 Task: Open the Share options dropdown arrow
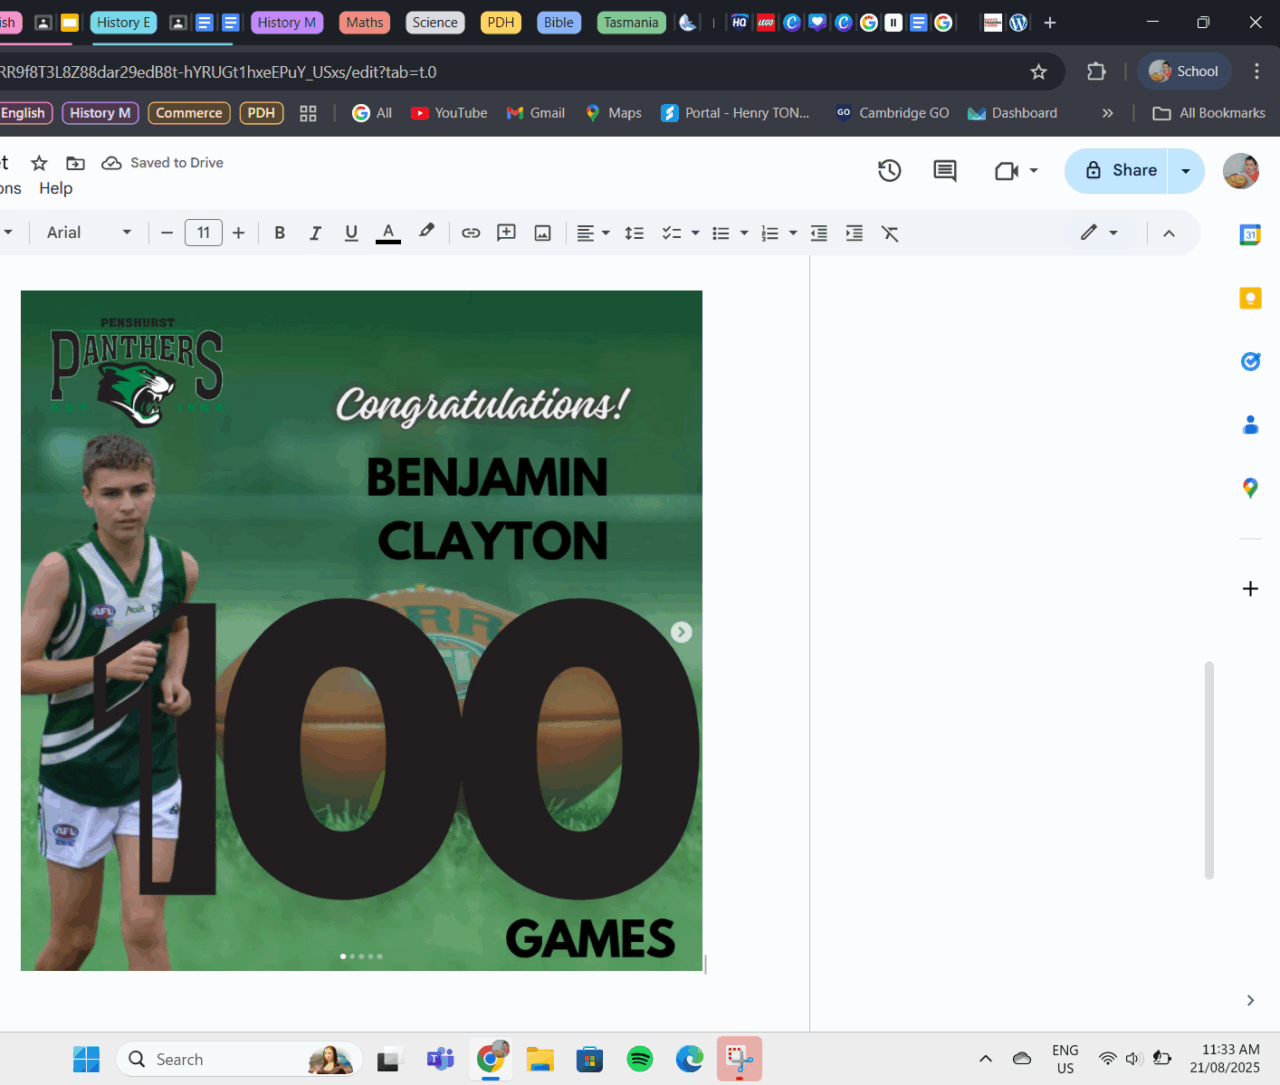coord(1186,171)
